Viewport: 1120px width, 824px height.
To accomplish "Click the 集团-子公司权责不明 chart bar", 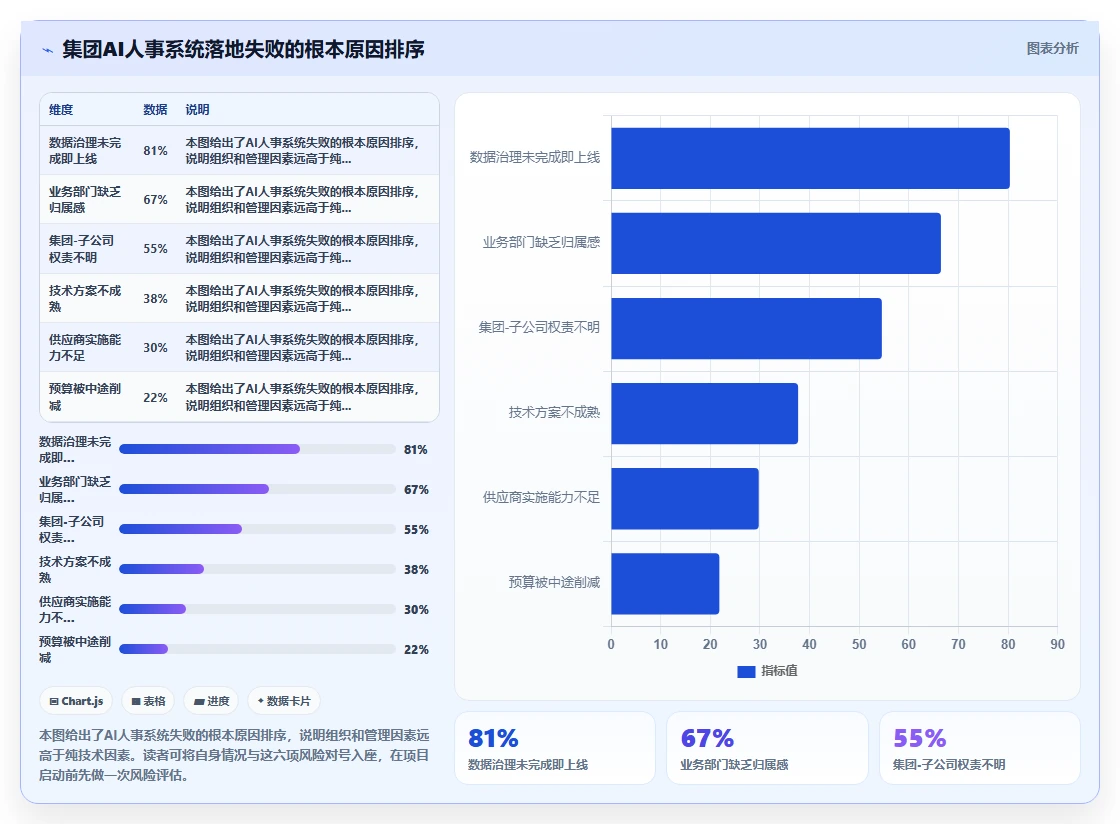I will [x=746, y=328].
